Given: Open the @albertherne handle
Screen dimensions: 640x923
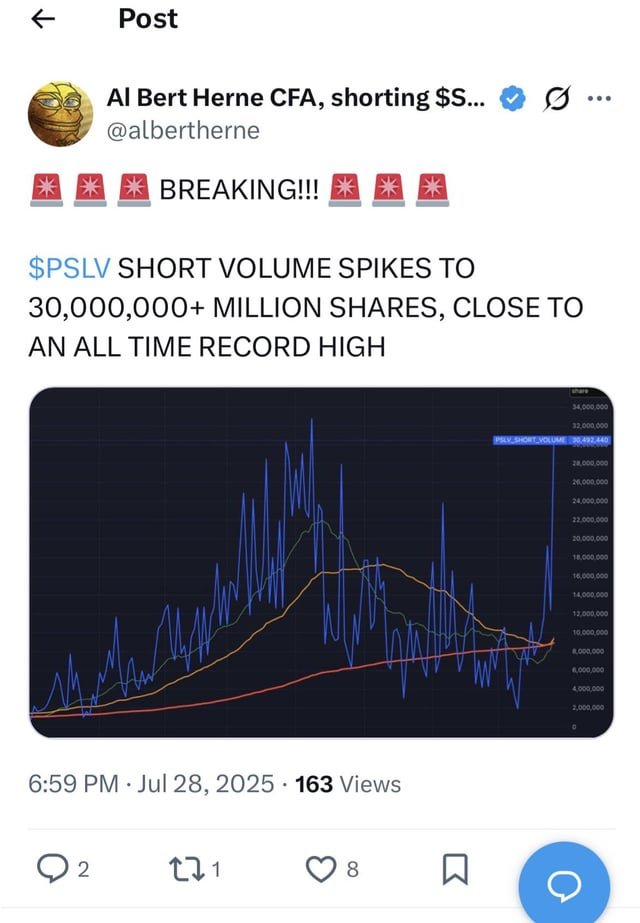Looking at the screenshot, I should coord(183,131).
